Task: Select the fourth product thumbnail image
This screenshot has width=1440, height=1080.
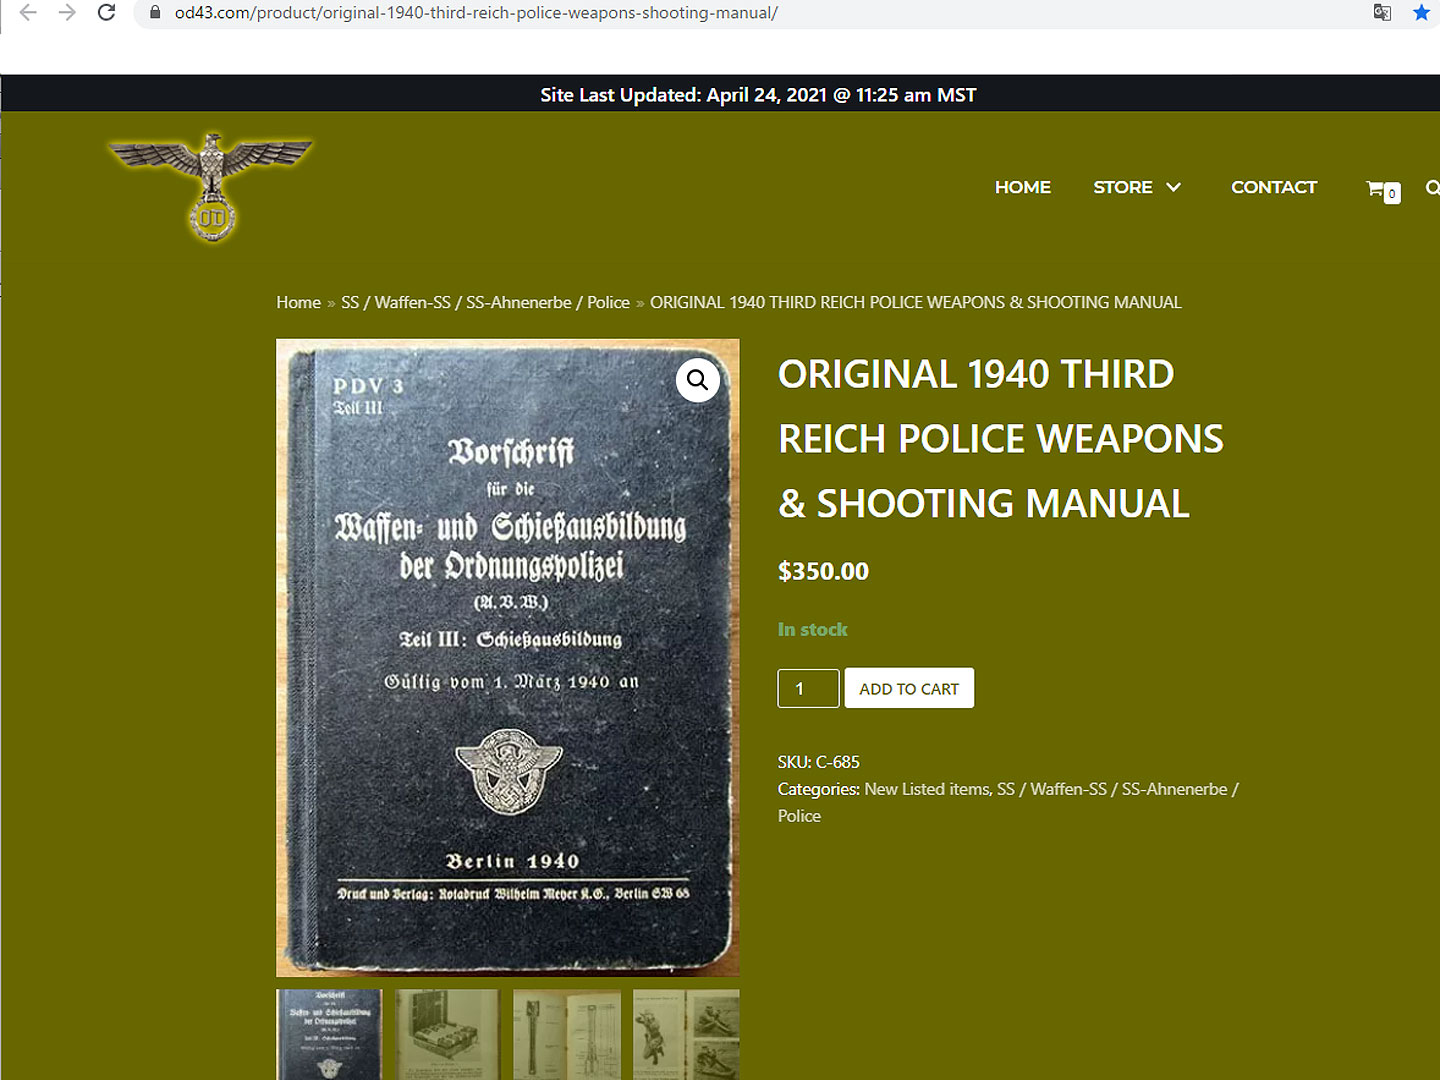Action: pyautogui.click(x=686, y=1034)
